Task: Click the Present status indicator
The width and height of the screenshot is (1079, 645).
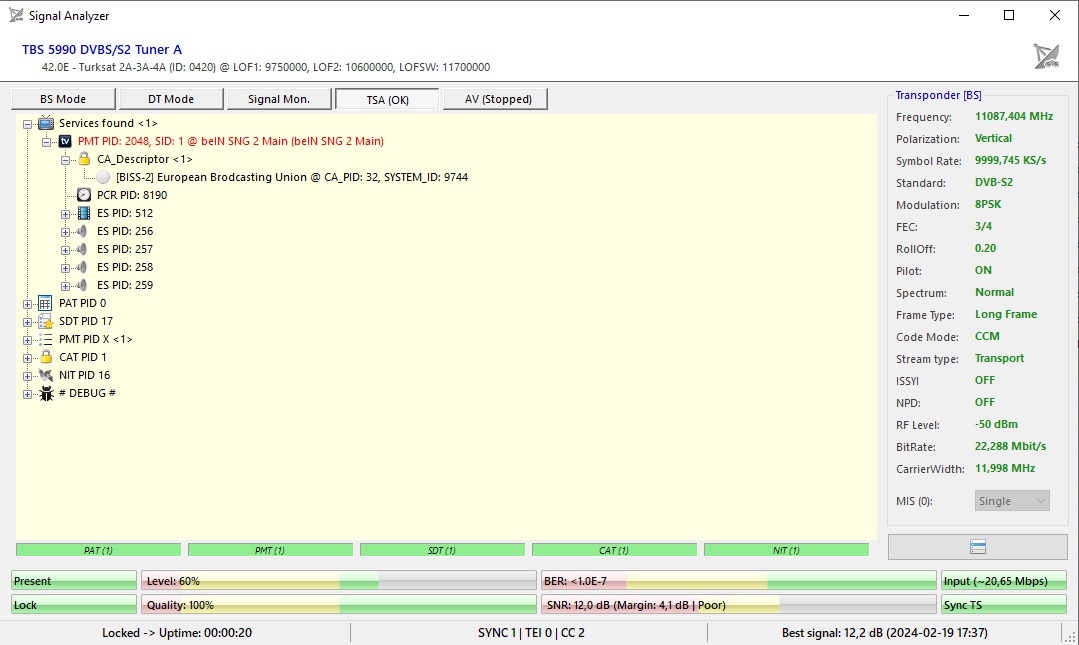Action: [74, 581]
